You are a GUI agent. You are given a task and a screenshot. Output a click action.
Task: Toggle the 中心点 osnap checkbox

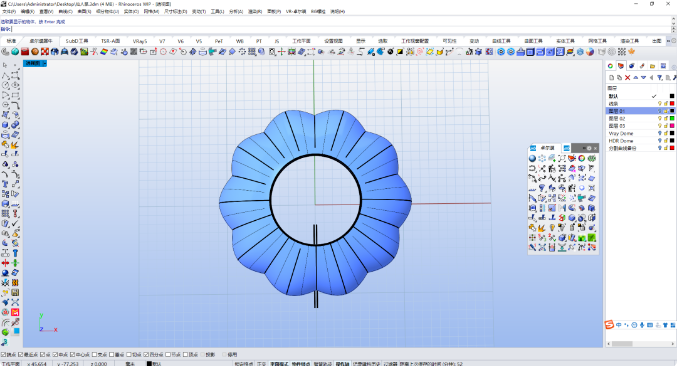pyautogui.click(x=73, y=354)
